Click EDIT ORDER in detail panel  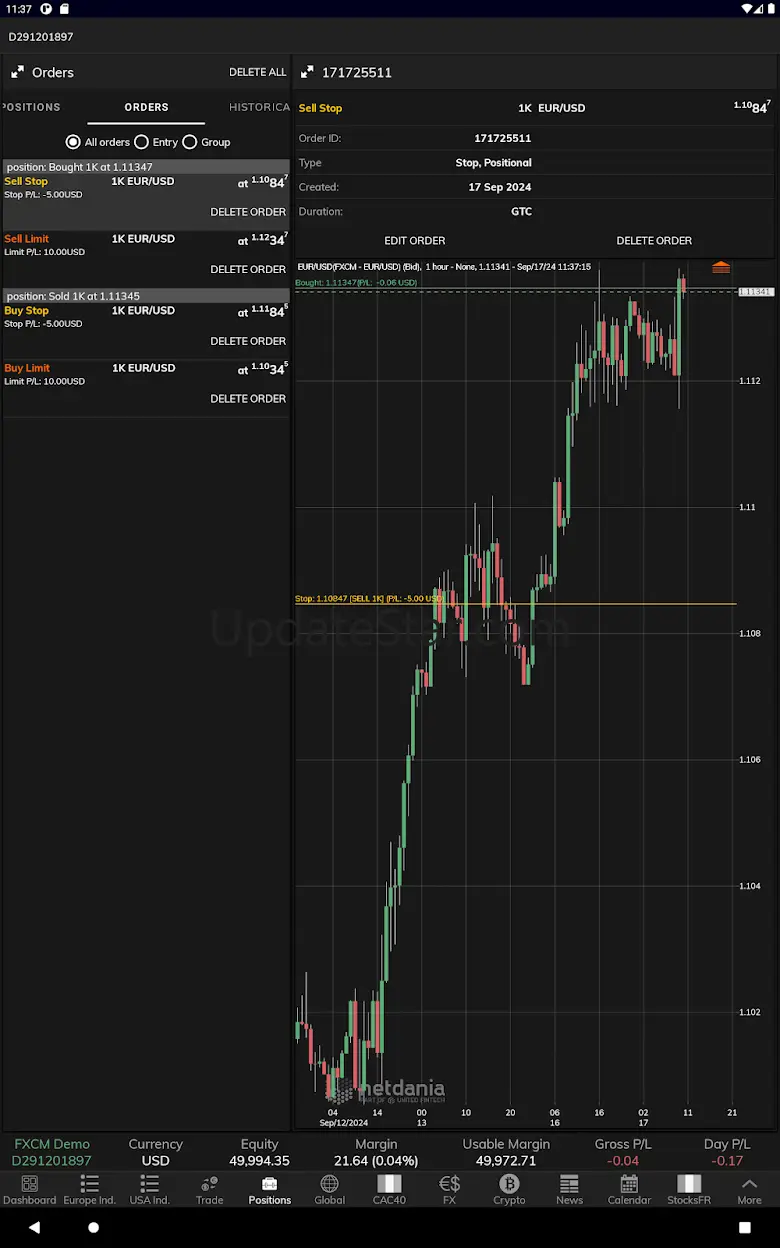click(x=415, y=240)
